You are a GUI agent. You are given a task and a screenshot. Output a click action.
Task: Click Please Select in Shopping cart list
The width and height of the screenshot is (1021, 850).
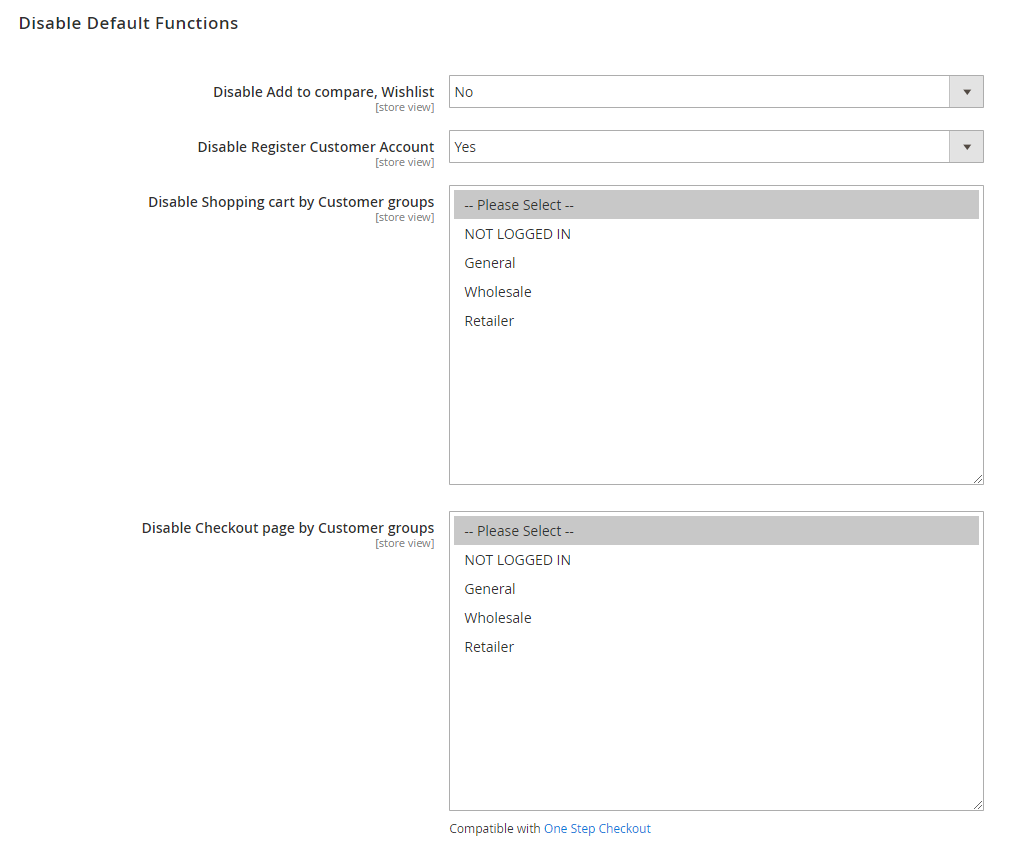[519, 205]
